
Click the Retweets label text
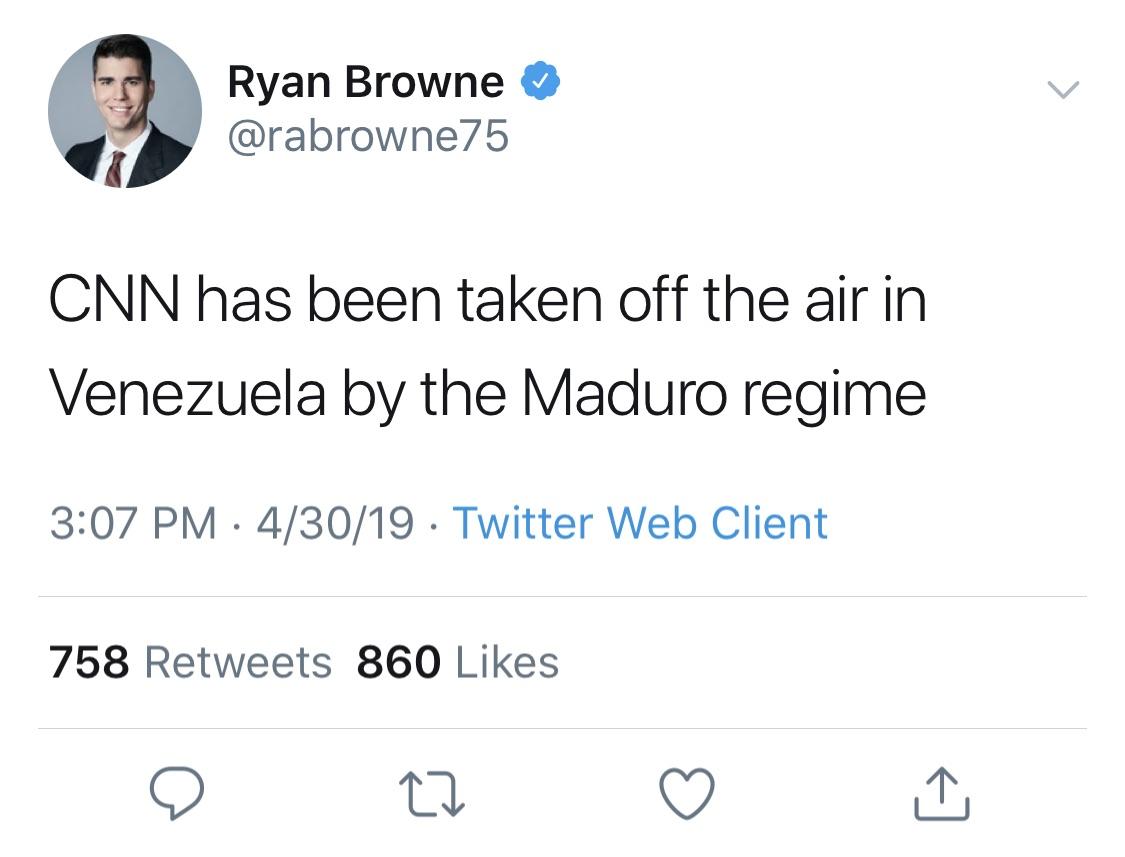click(x=238, y=662)
